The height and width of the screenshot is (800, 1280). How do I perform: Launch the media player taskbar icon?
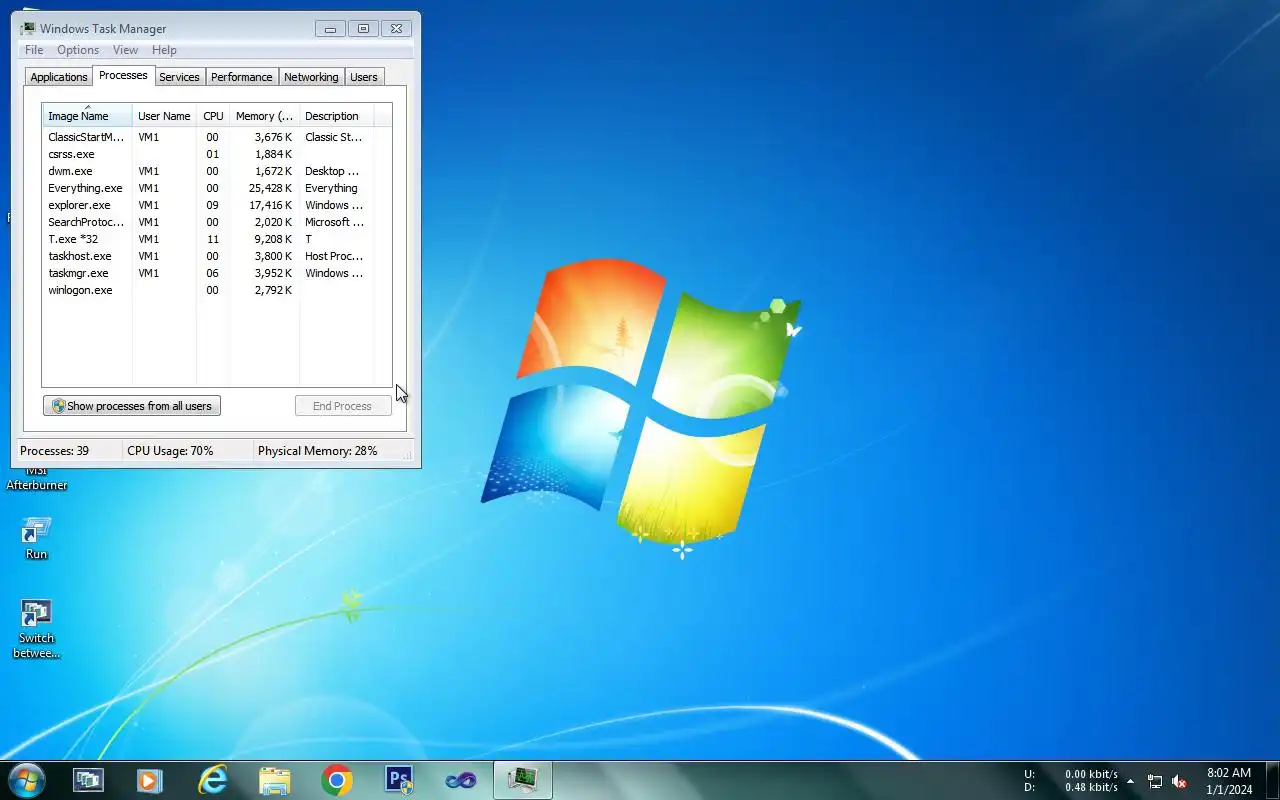pyautogui.click(x=150, y=780)
